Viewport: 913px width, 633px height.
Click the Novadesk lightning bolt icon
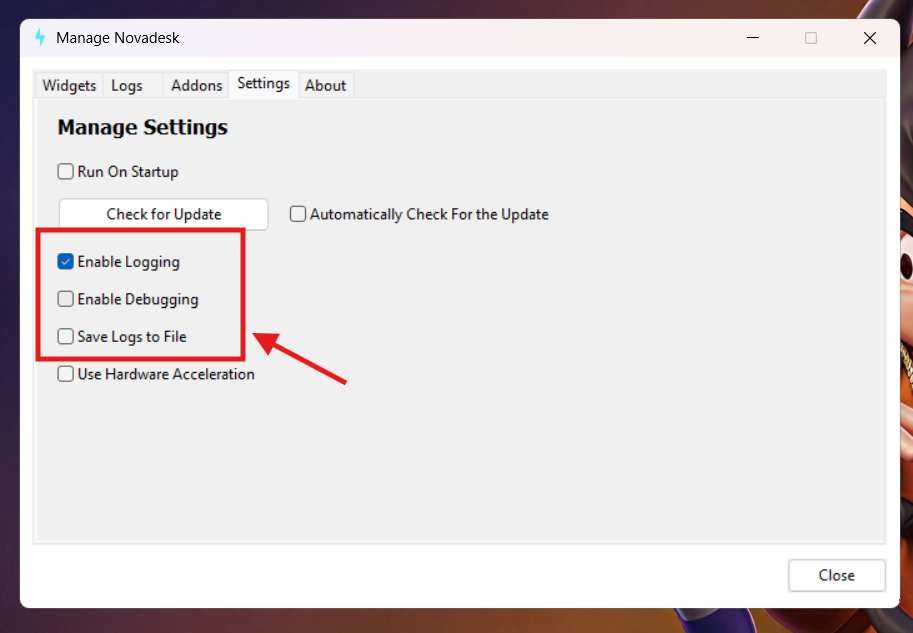[x=40, y=37]
